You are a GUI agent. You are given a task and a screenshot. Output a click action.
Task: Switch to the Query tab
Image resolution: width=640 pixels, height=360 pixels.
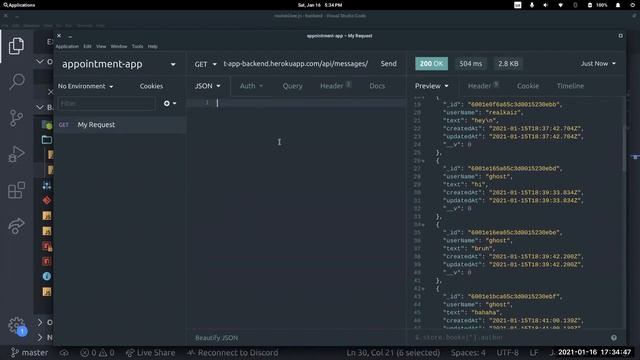point(293,86)
